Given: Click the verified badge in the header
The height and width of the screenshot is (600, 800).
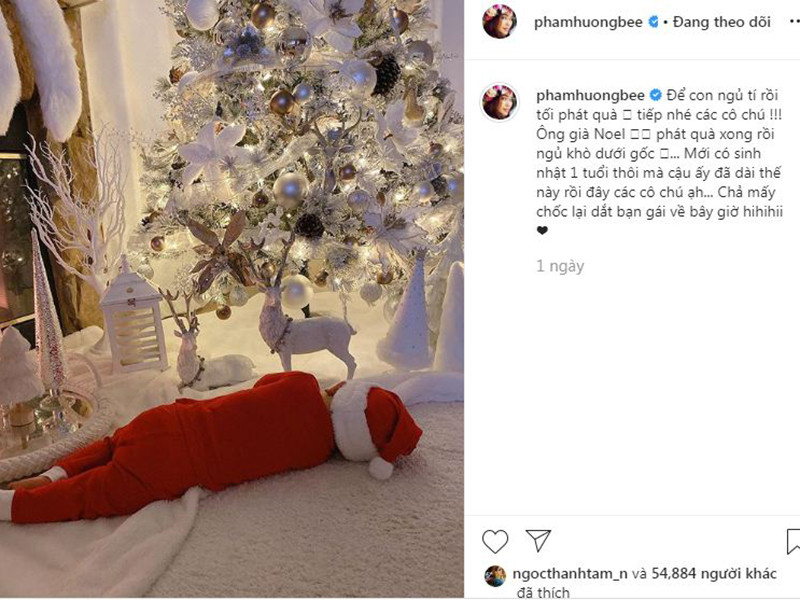Looking at the screenshot, I should click(653, 22).
